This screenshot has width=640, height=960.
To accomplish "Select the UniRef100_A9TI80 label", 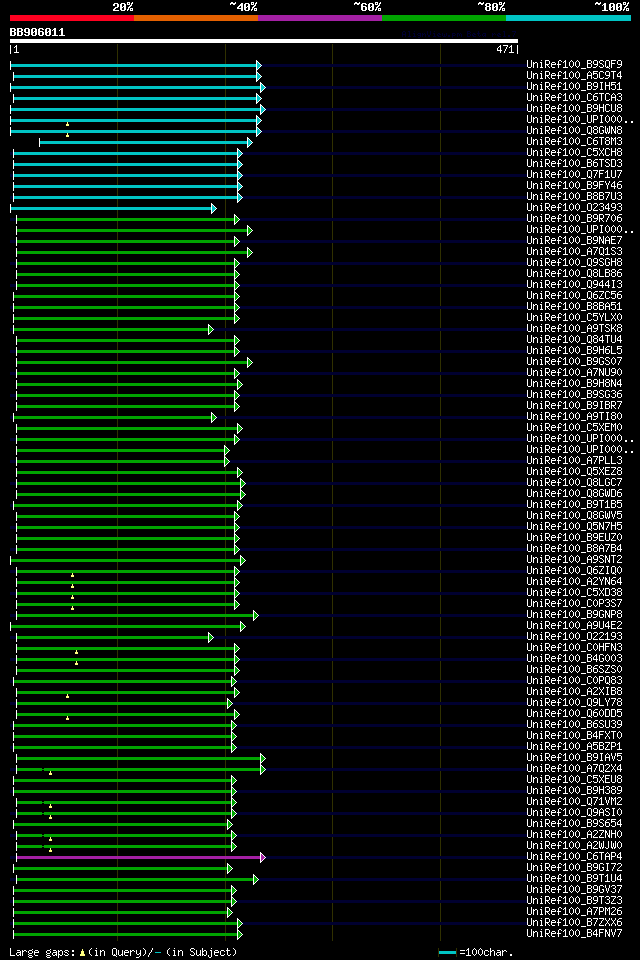I will [574, 417].
